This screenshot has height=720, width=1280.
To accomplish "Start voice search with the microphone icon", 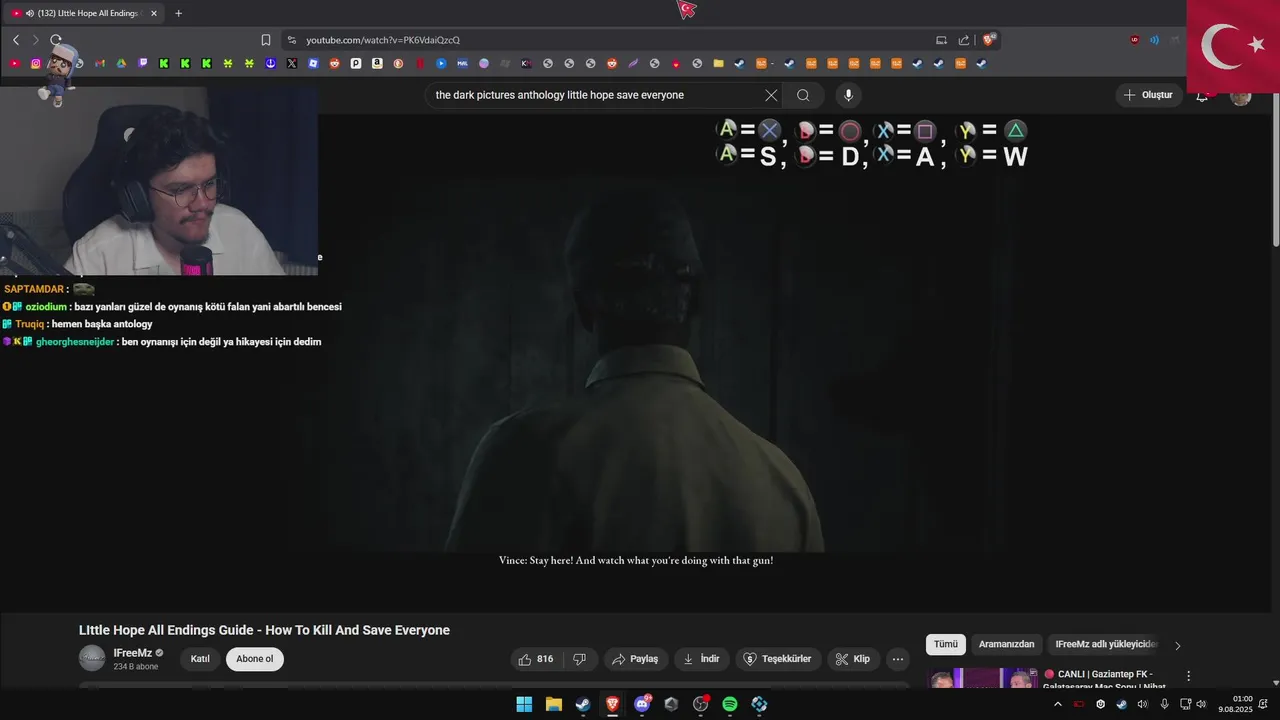I will pos(848,95).
